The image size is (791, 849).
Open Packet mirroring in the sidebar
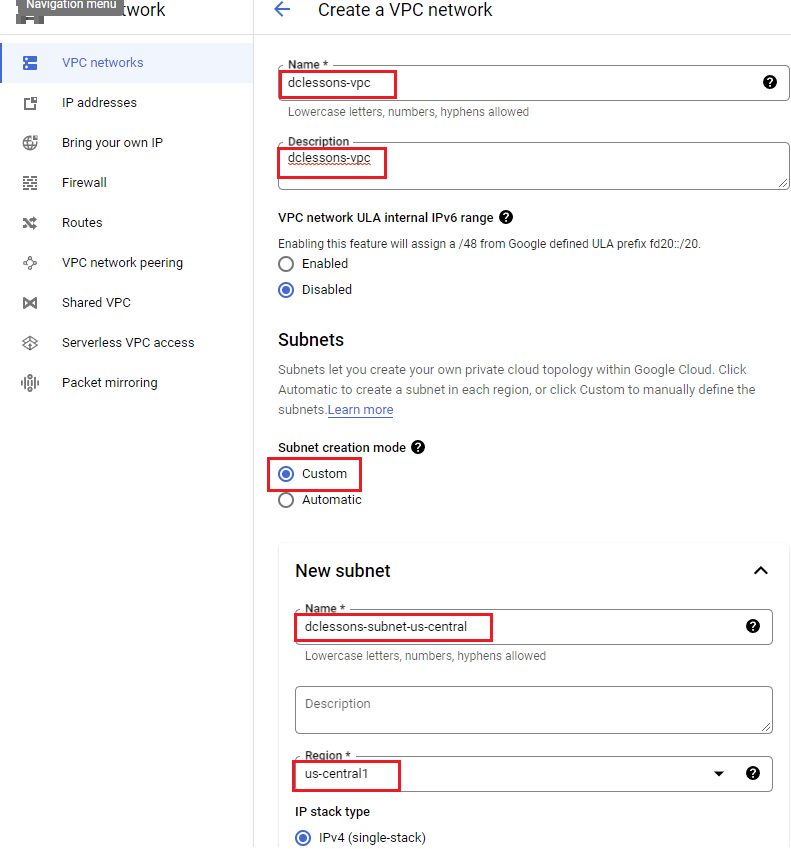pos(127,383)
